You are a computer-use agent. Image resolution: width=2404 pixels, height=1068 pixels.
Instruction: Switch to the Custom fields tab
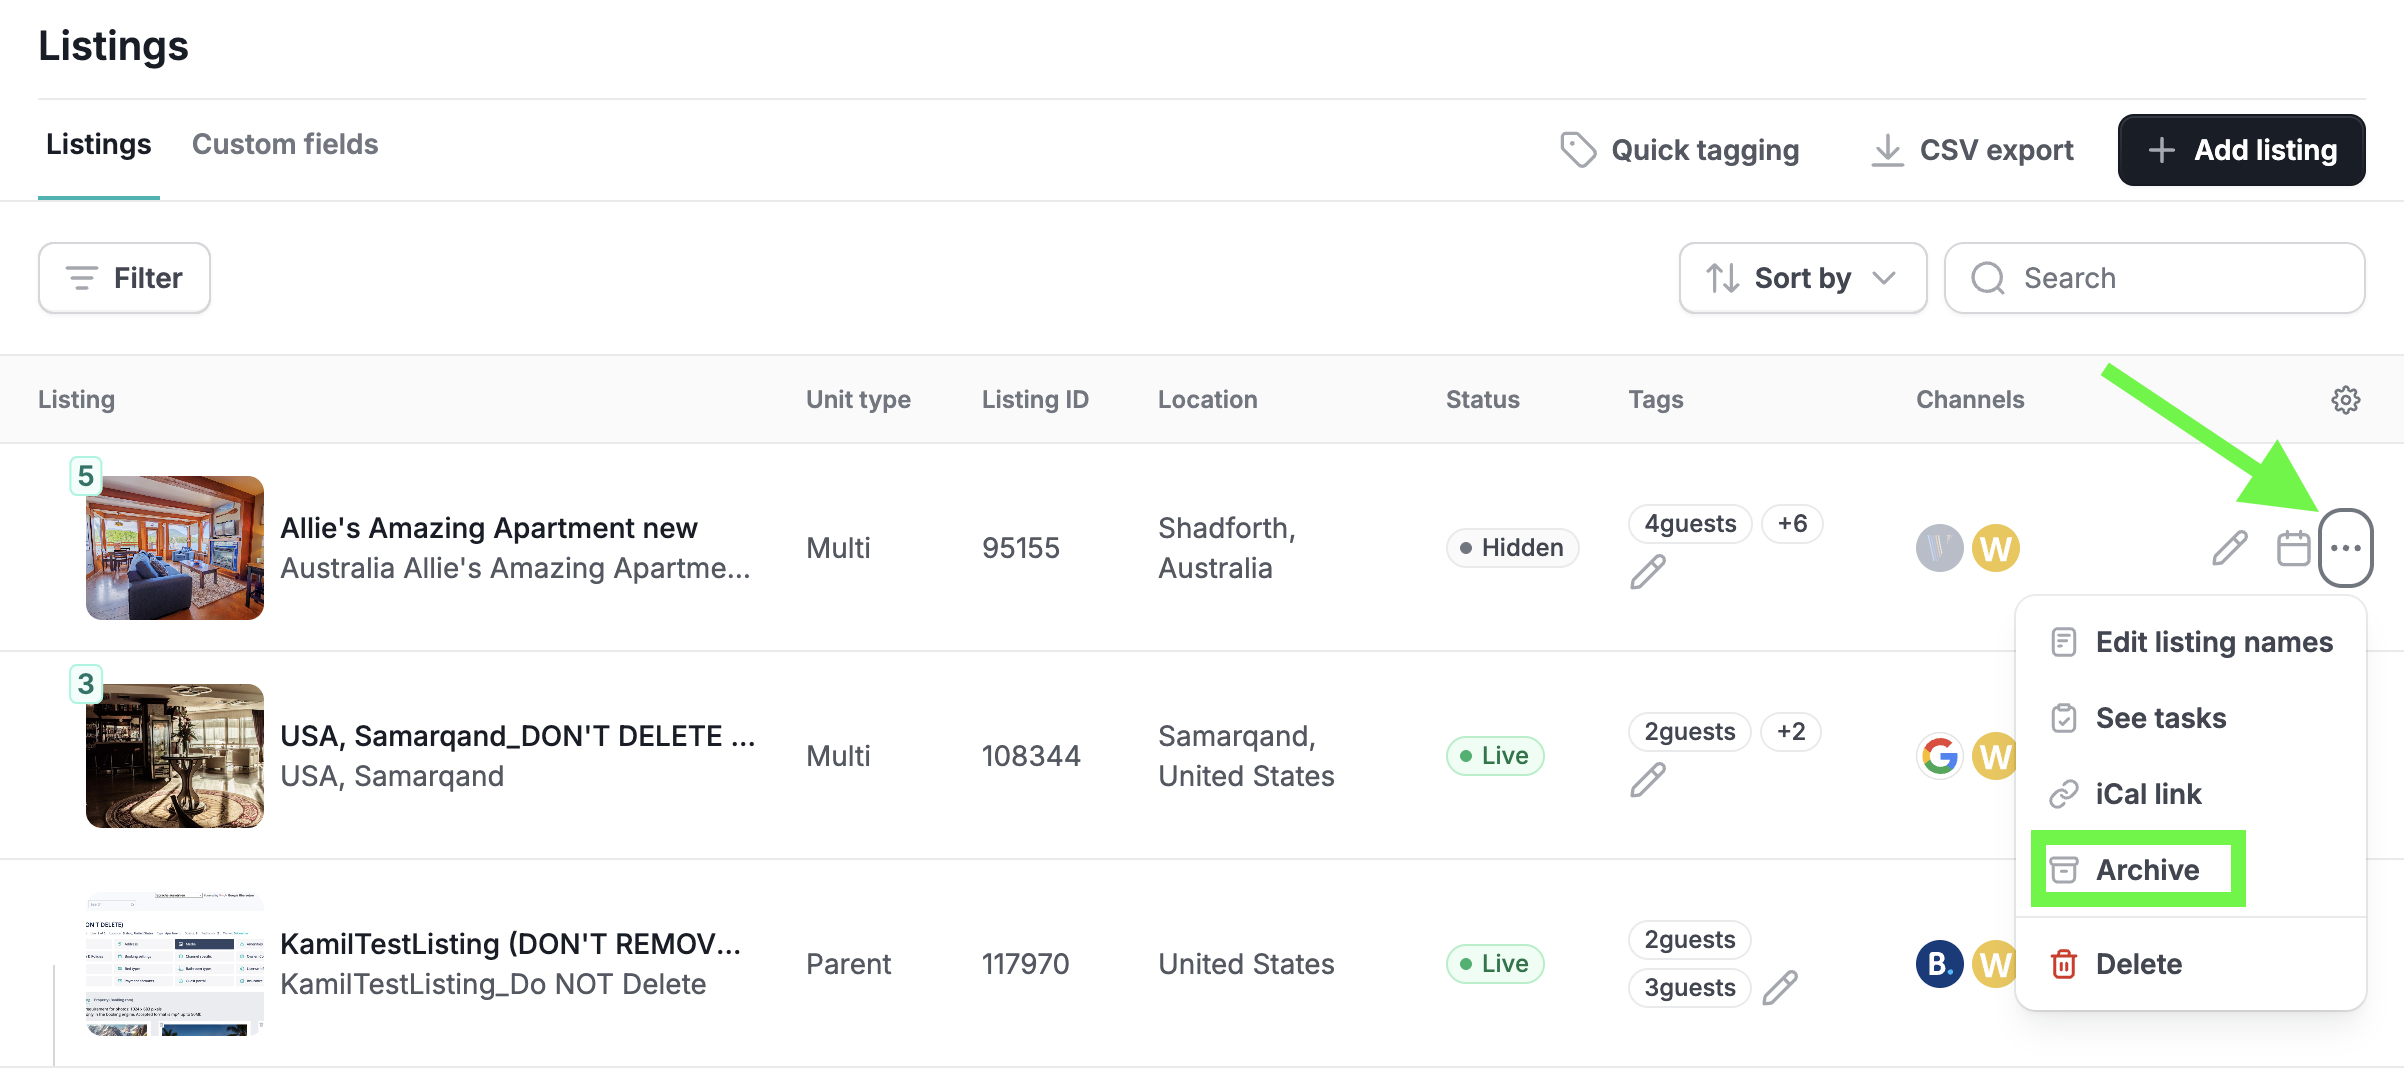coord(285,145)
